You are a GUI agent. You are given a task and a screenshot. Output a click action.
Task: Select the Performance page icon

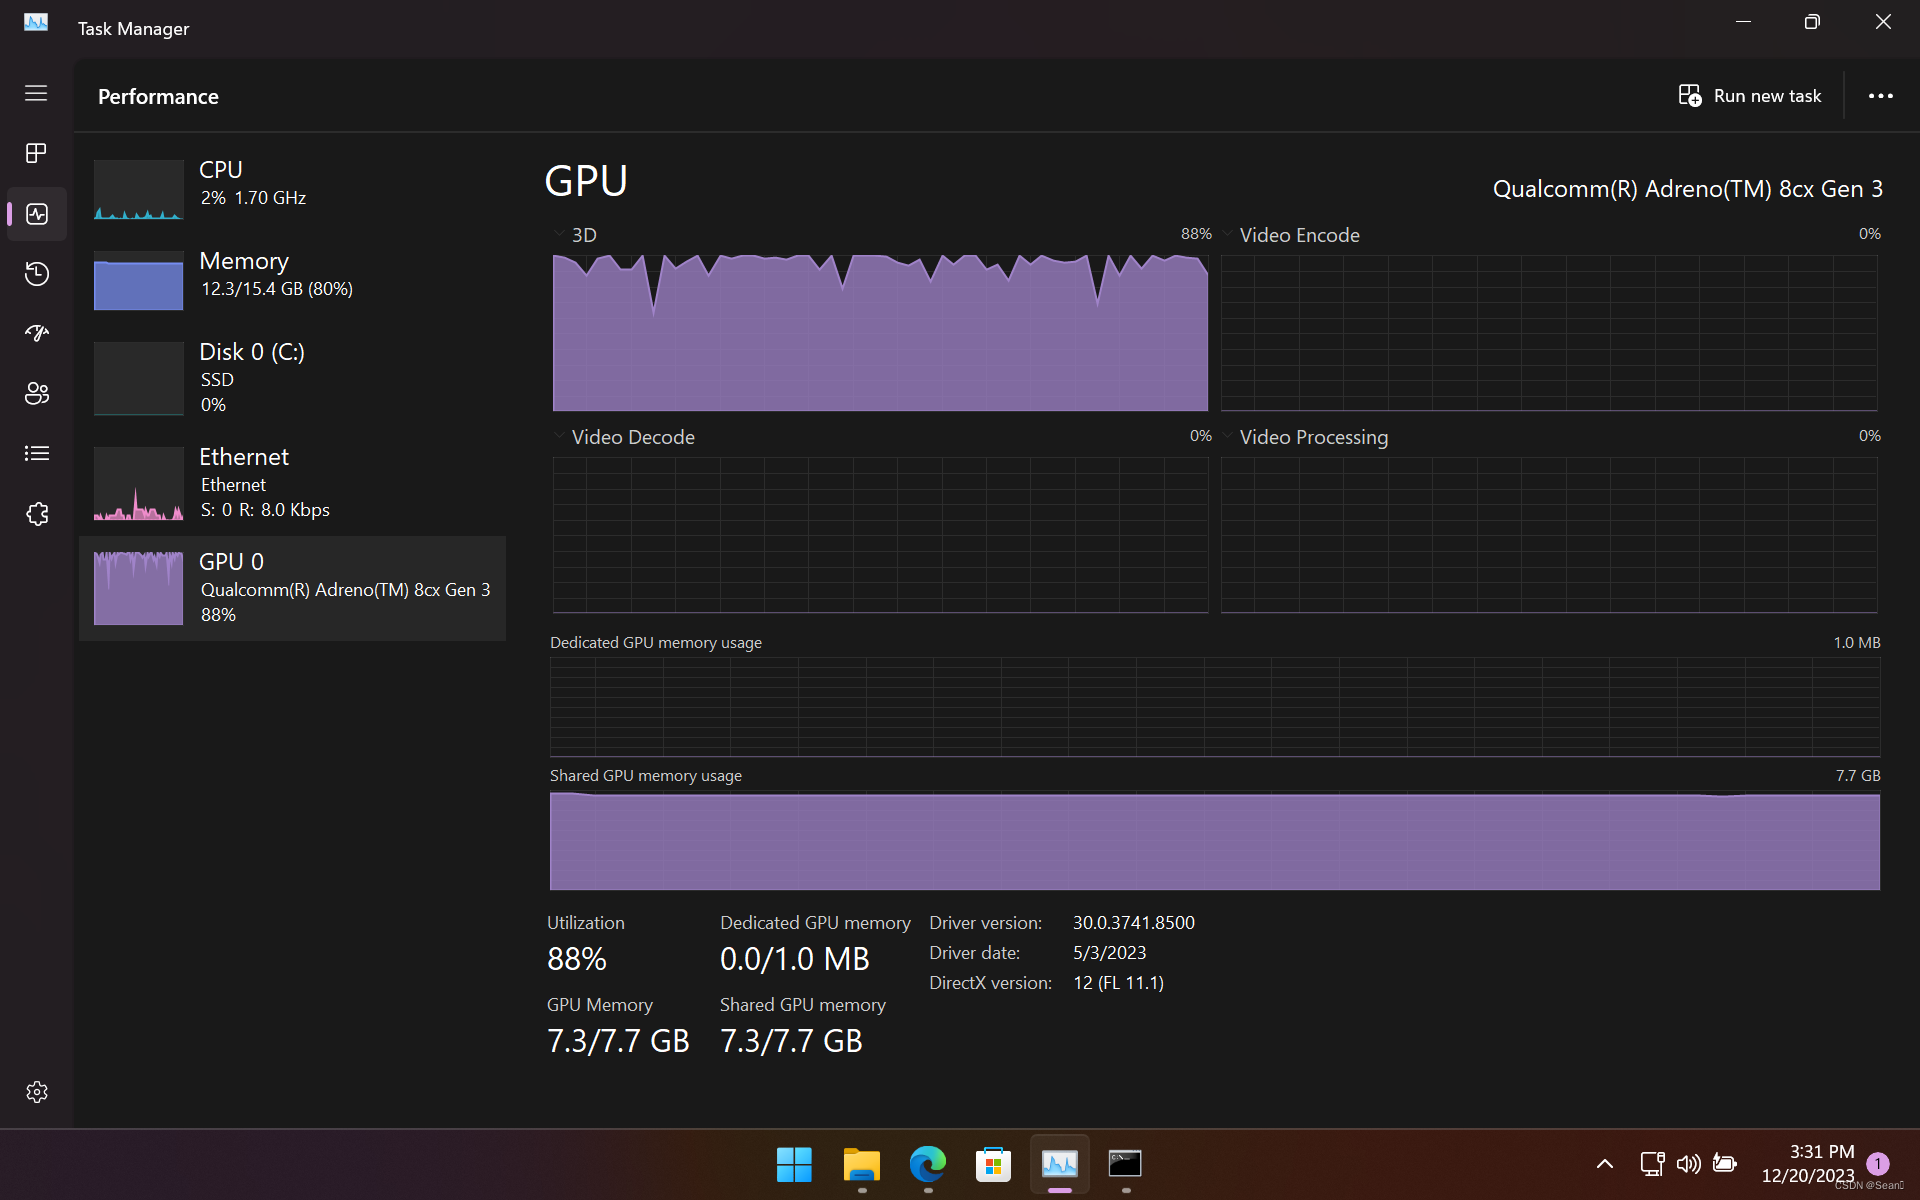coord(37,213)
